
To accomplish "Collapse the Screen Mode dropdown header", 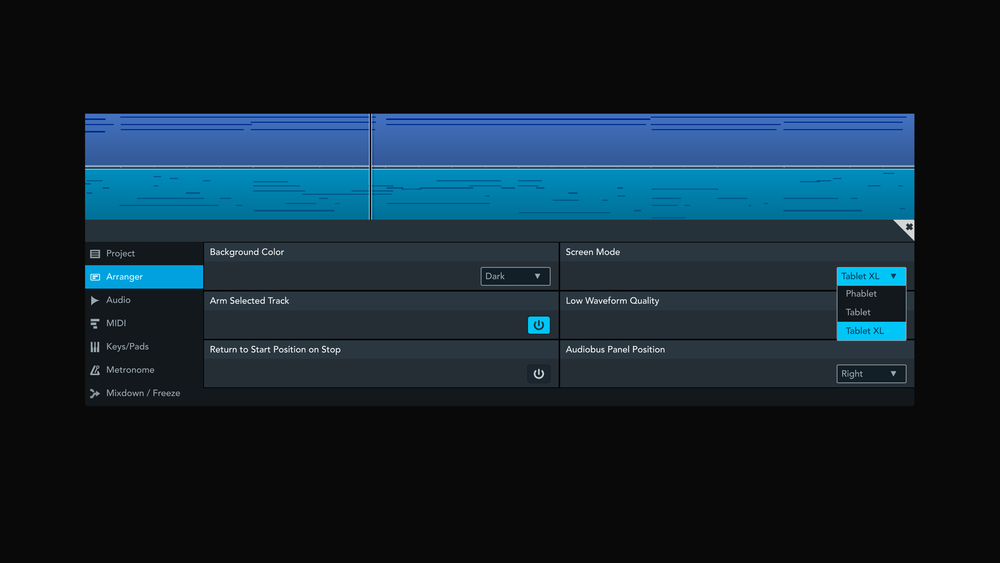I will tap(871, 277).
